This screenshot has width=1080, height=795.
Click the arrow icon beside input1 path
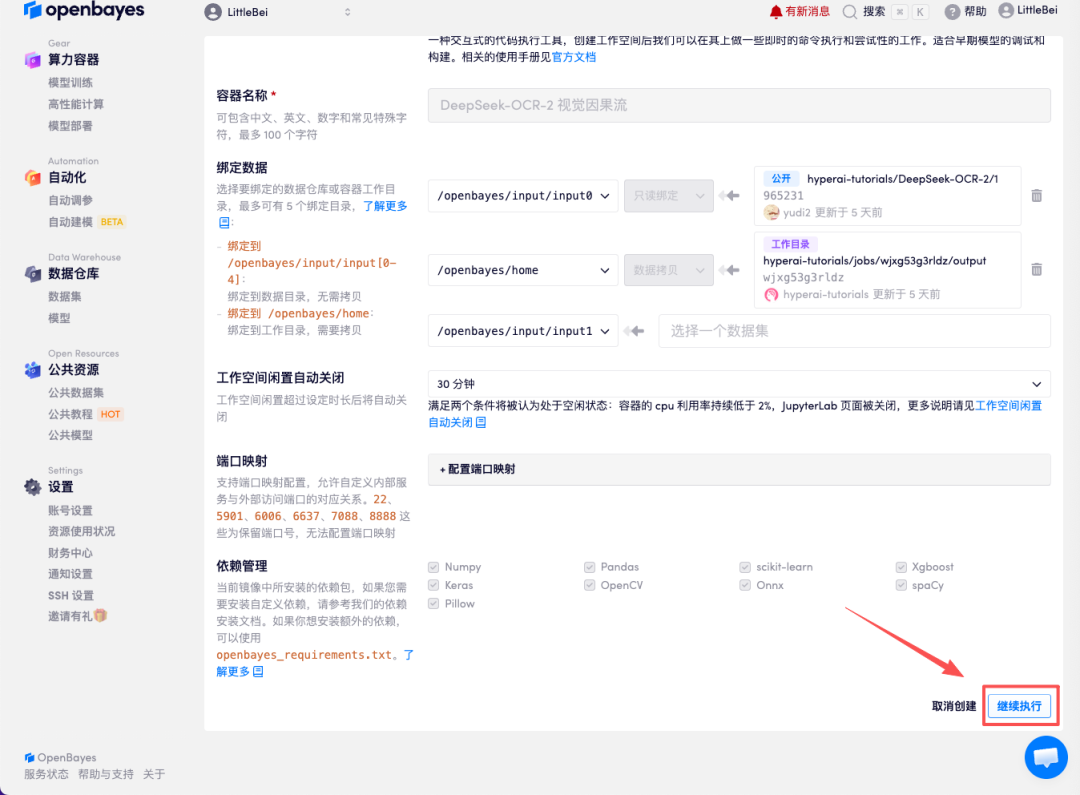[x=634, y=331]
